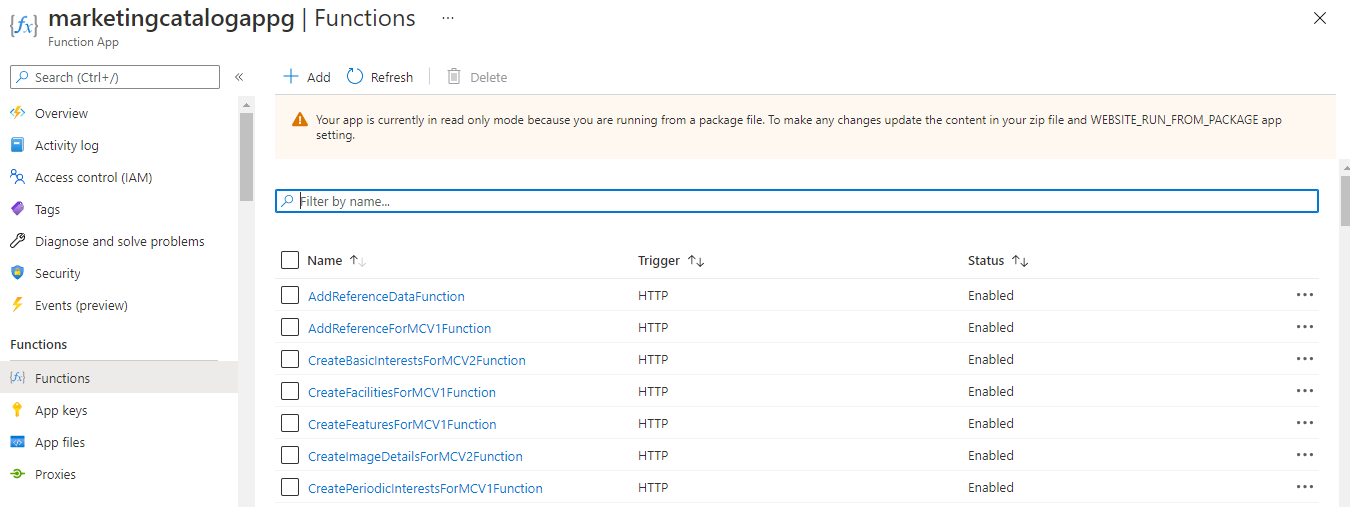Collapse the sidebar with double chevron

pyautogui.click(x=239, y=77)
